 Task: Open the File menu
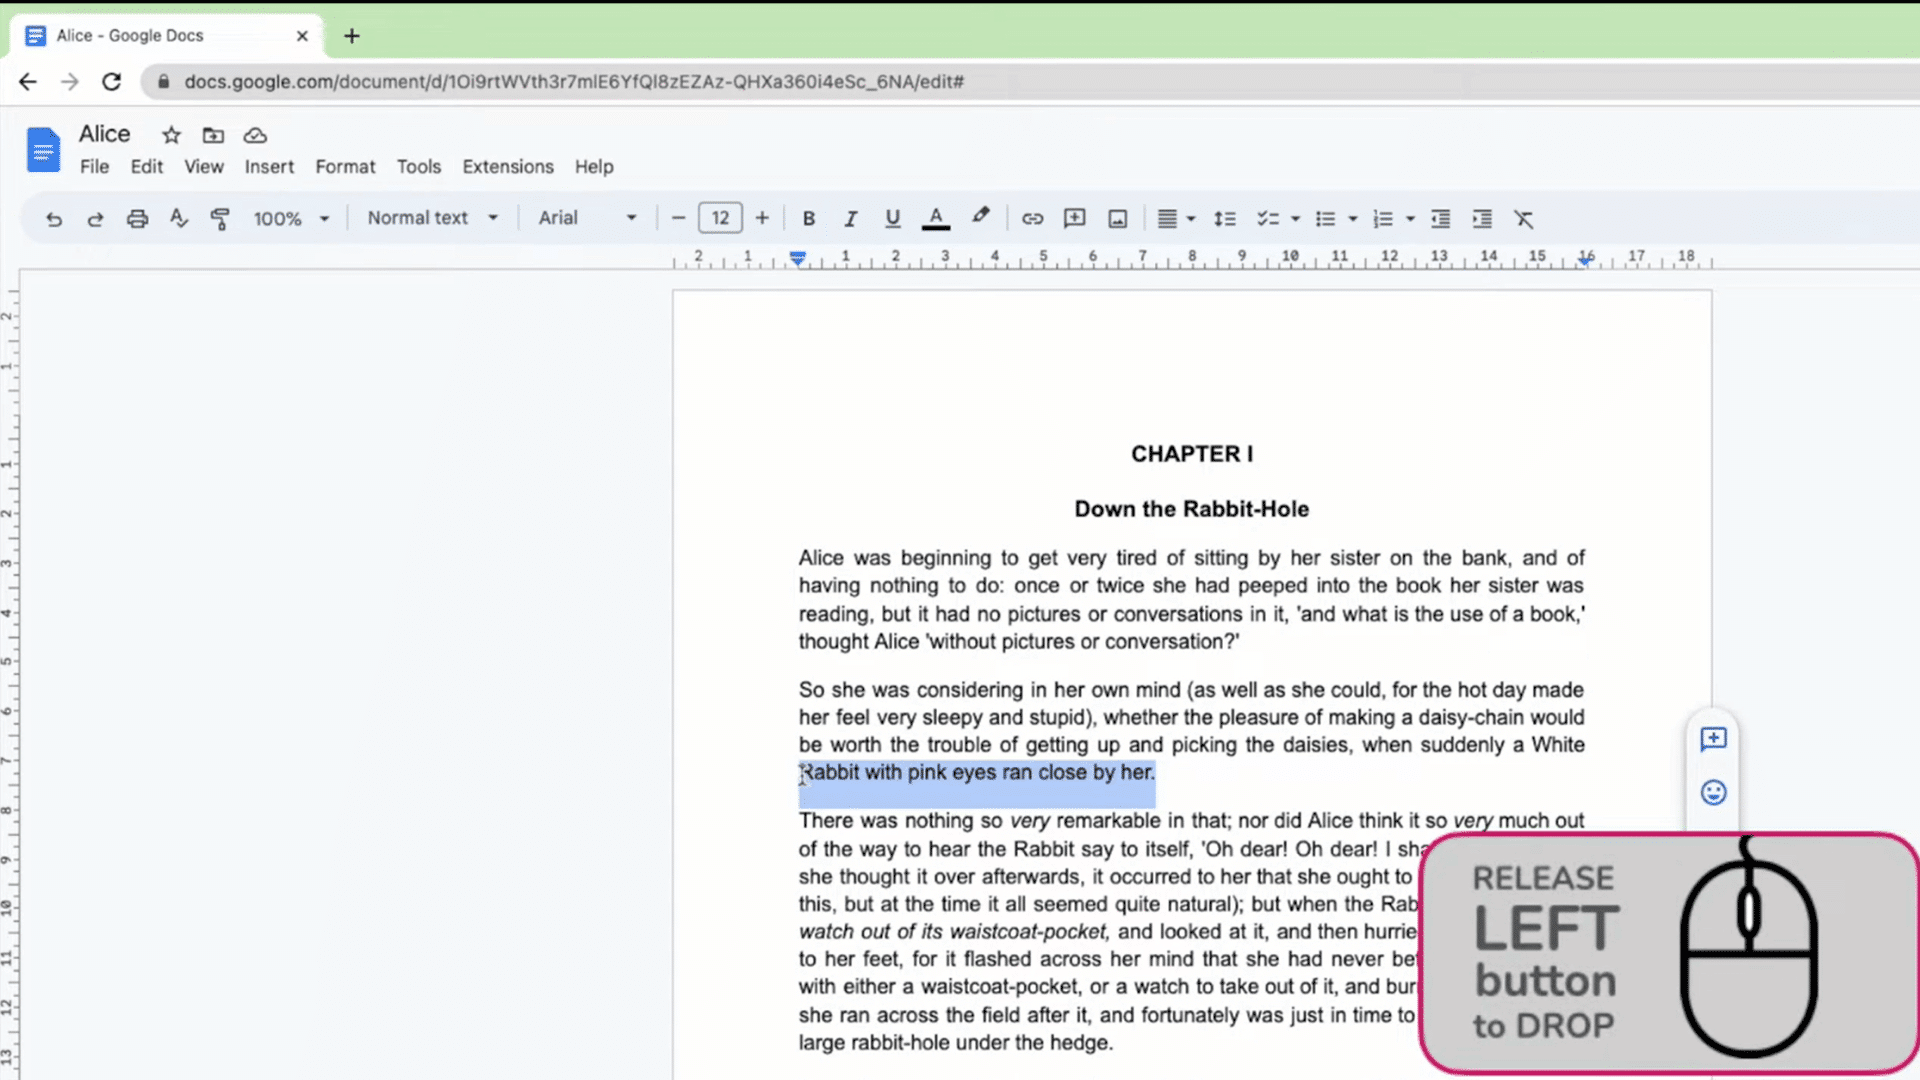click(x=94, y=167)
